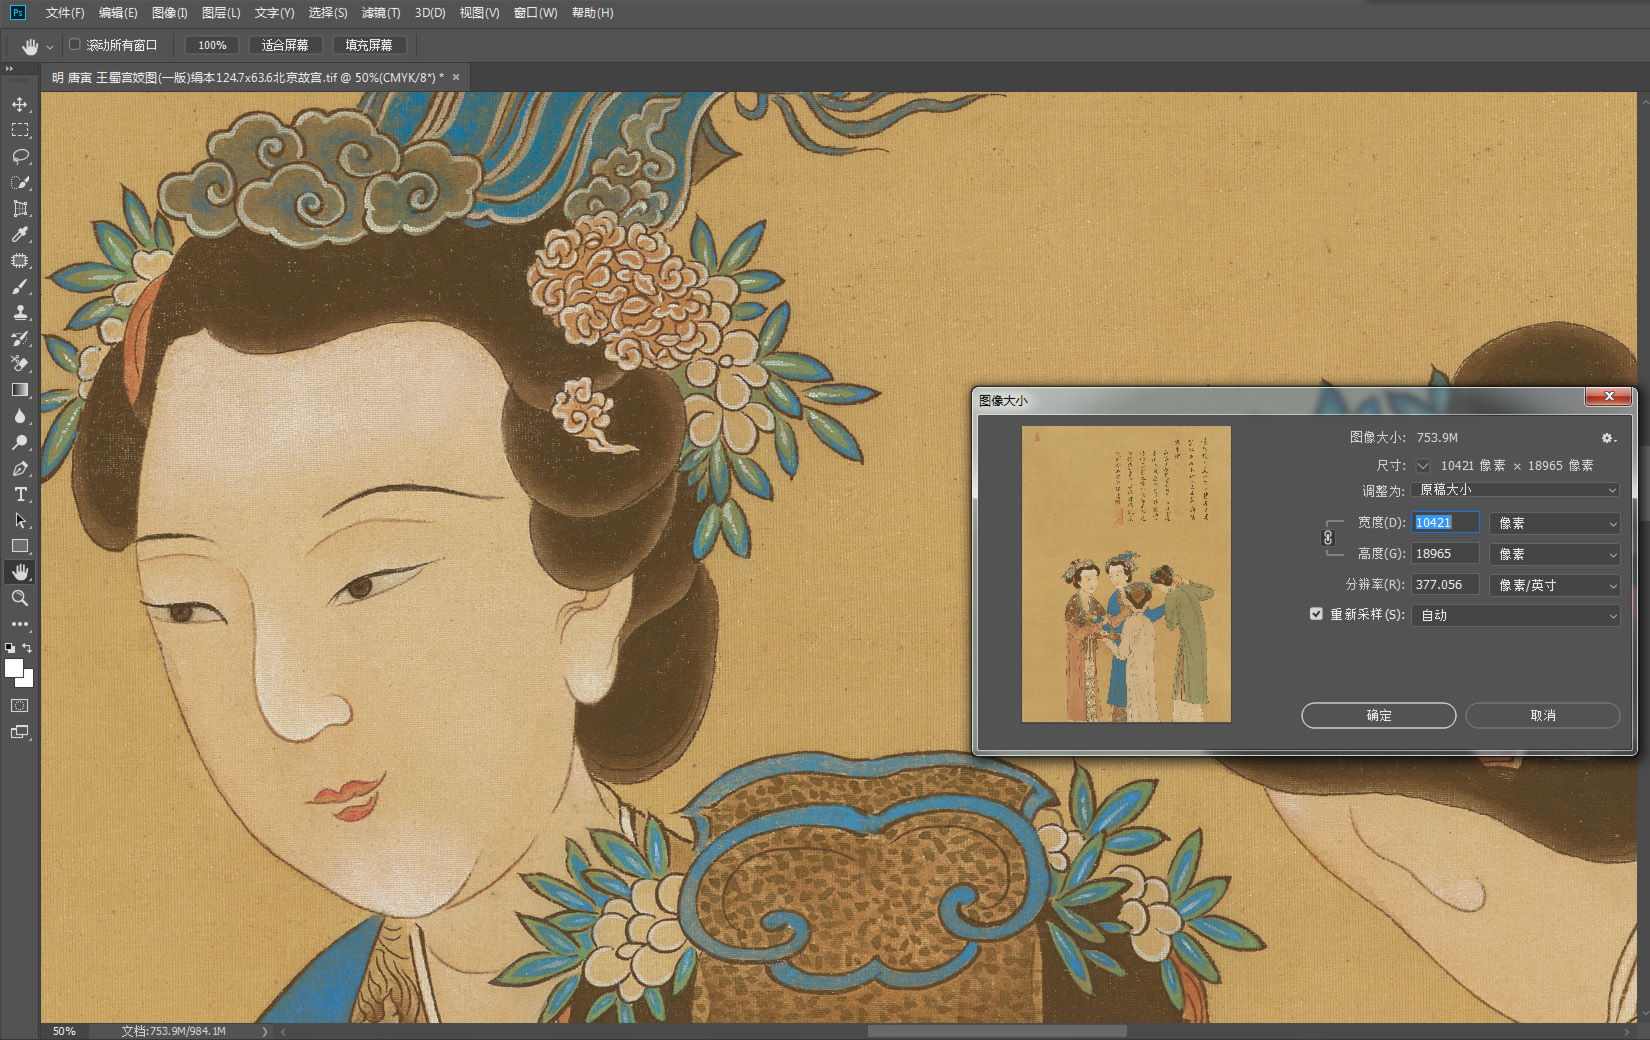
Task: Select the Zoom tool
Action: [x=20, y=598]
